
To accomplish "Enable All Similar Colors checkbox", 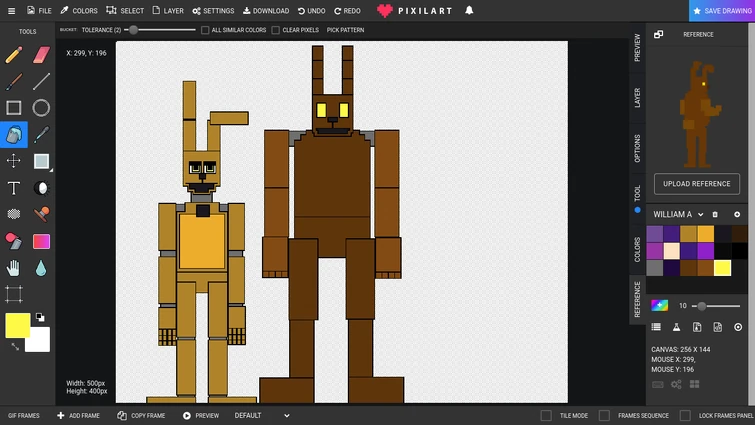I will 205,30.
